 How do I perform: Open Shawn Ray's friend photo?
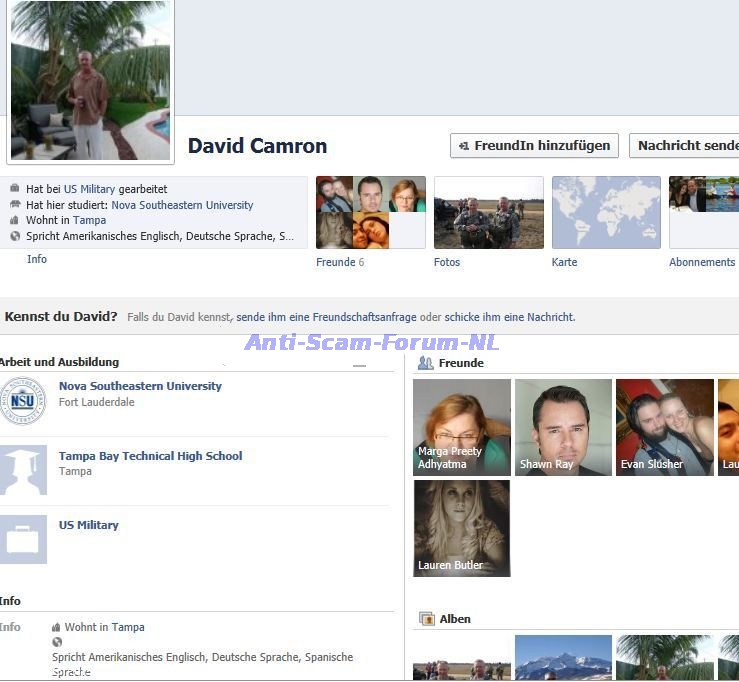[563, 427]
